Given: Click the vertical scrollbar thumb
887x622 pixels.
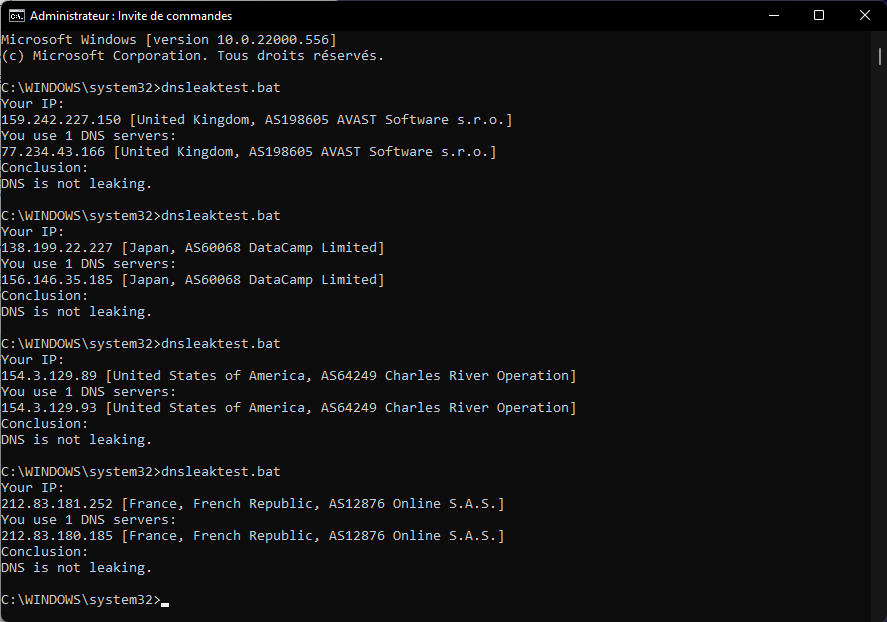Looking at the screenshot, I should (880, 57).
